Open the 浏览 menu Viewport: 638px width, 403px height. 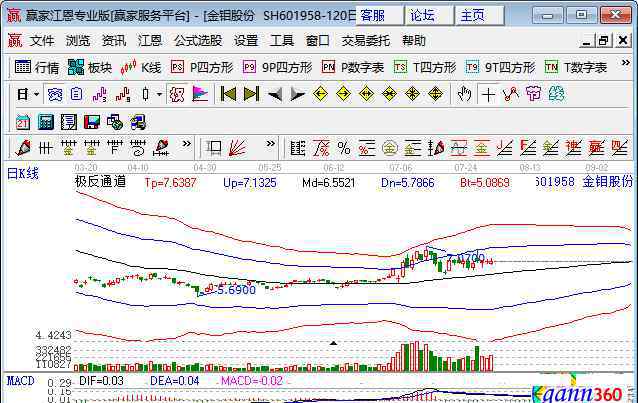click(x=78, y=41)
